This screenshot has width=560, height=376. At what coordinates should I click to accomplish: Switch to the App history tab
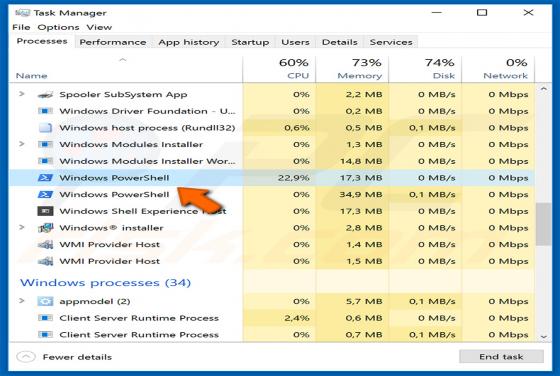click(189, 42)
